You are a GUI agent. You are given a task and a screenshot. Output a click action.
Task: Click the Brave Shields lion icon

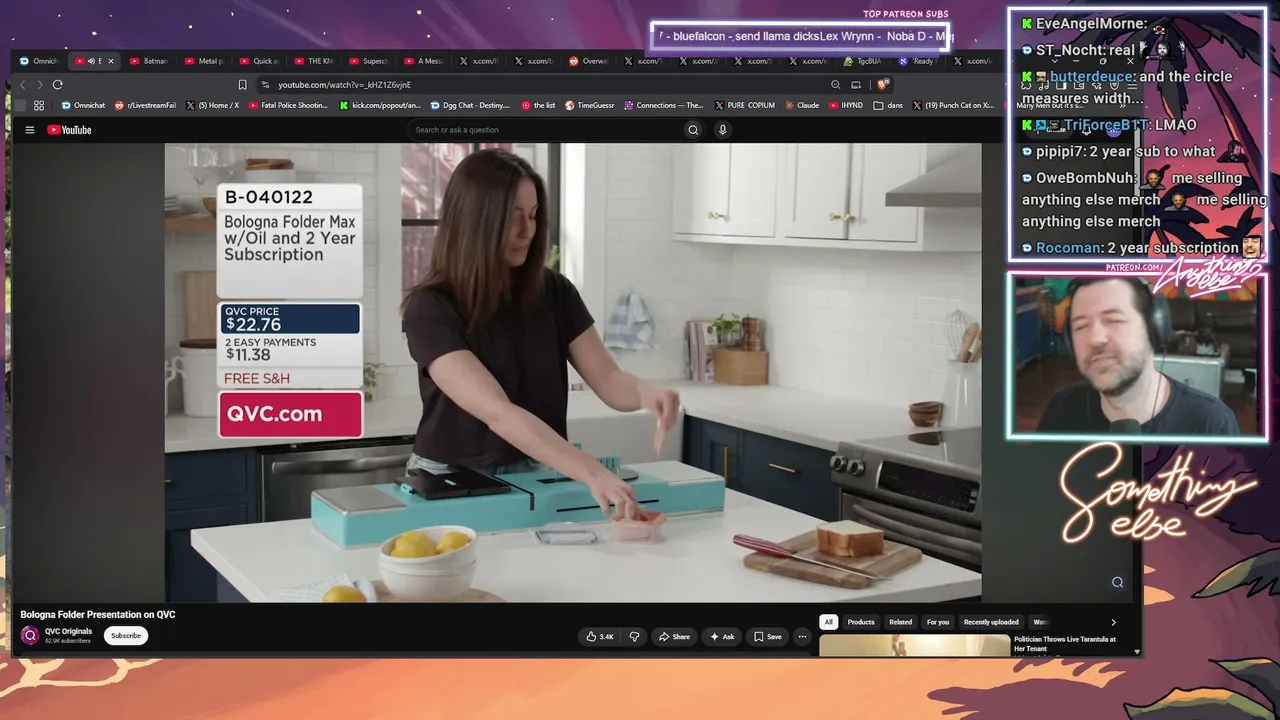tap(881, 85)
